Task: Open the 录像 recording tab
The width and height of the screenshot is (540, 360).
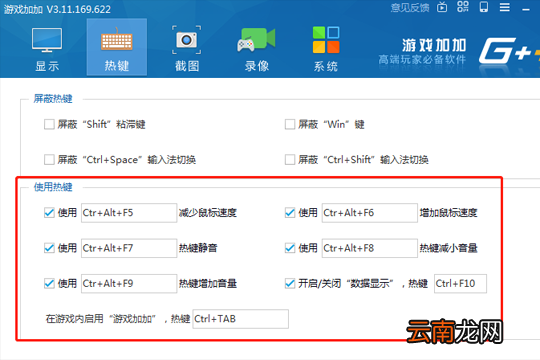Action: tap(257, 49)
